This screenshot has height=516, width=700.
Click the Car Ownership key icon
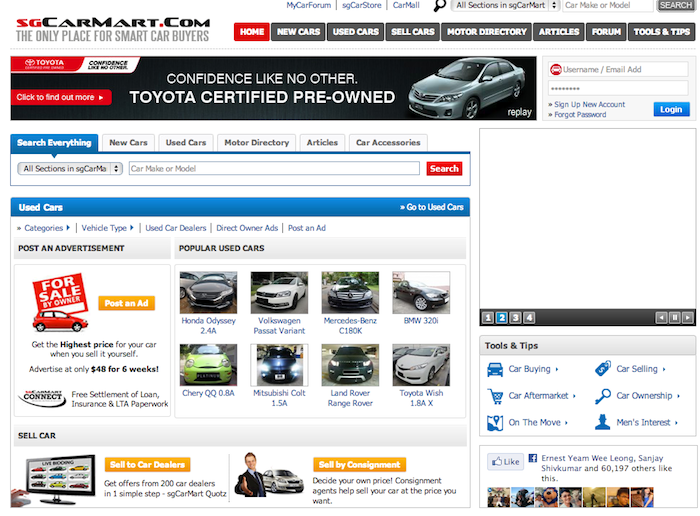point(602,396)
